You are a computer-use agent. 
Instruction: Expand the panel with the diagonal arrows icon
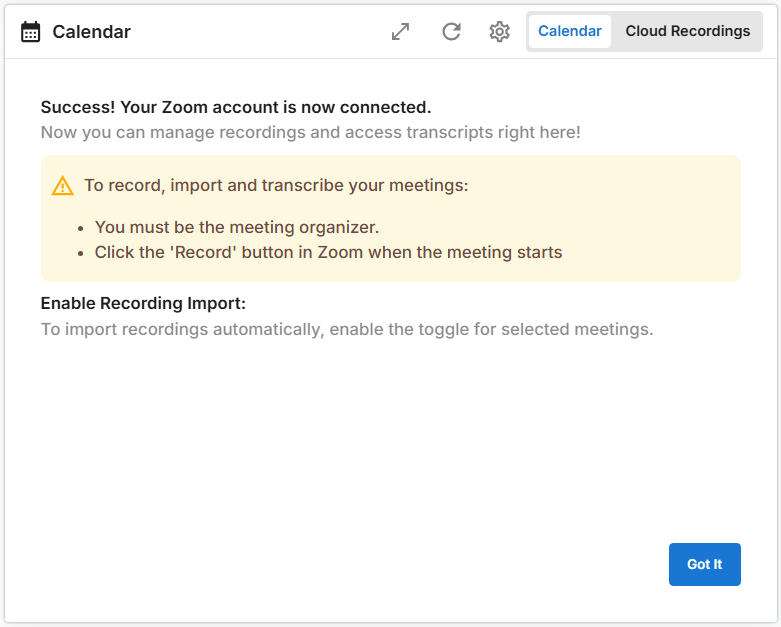tap(400, 32)
